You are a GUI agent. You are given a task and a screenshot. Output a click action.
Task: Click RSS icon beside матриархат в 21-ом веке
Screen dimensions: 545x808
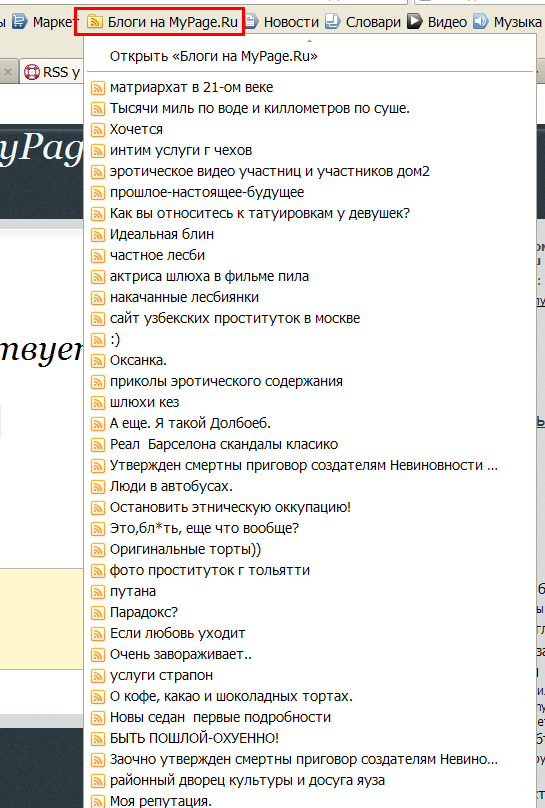(98, 88)
